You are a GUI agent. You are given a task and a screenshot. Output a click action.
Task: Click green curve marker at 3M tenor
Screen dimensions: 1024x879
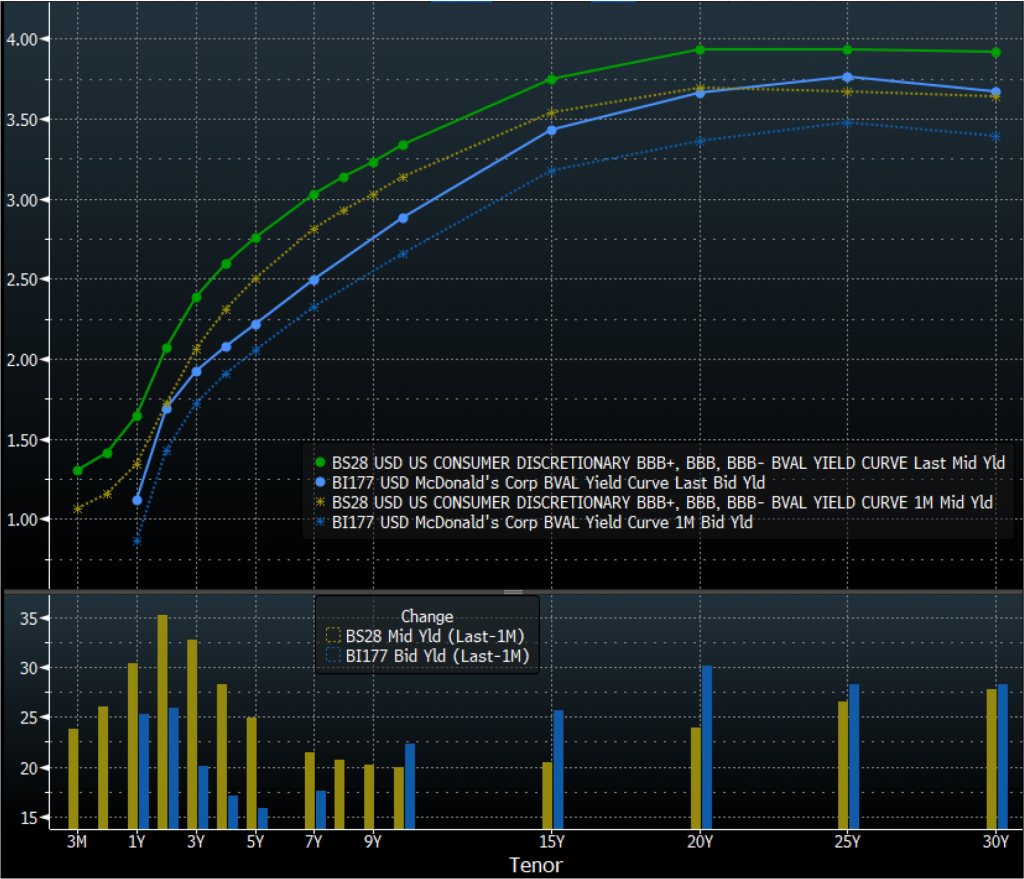(77, 470)
